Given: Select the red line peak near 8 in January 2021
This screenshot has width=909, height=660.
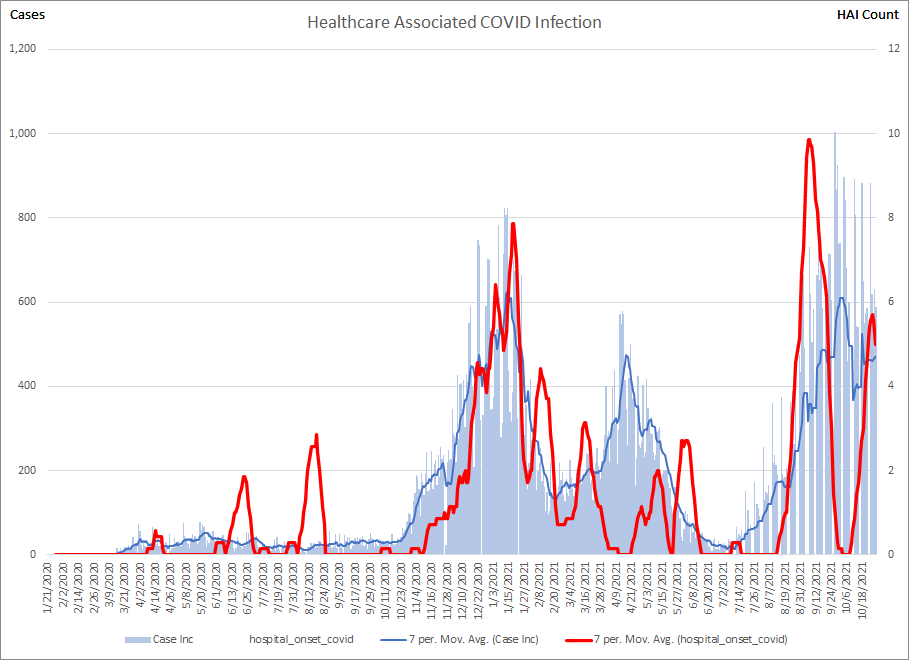Looking at the screenshot, I should (x=513, y=223).
